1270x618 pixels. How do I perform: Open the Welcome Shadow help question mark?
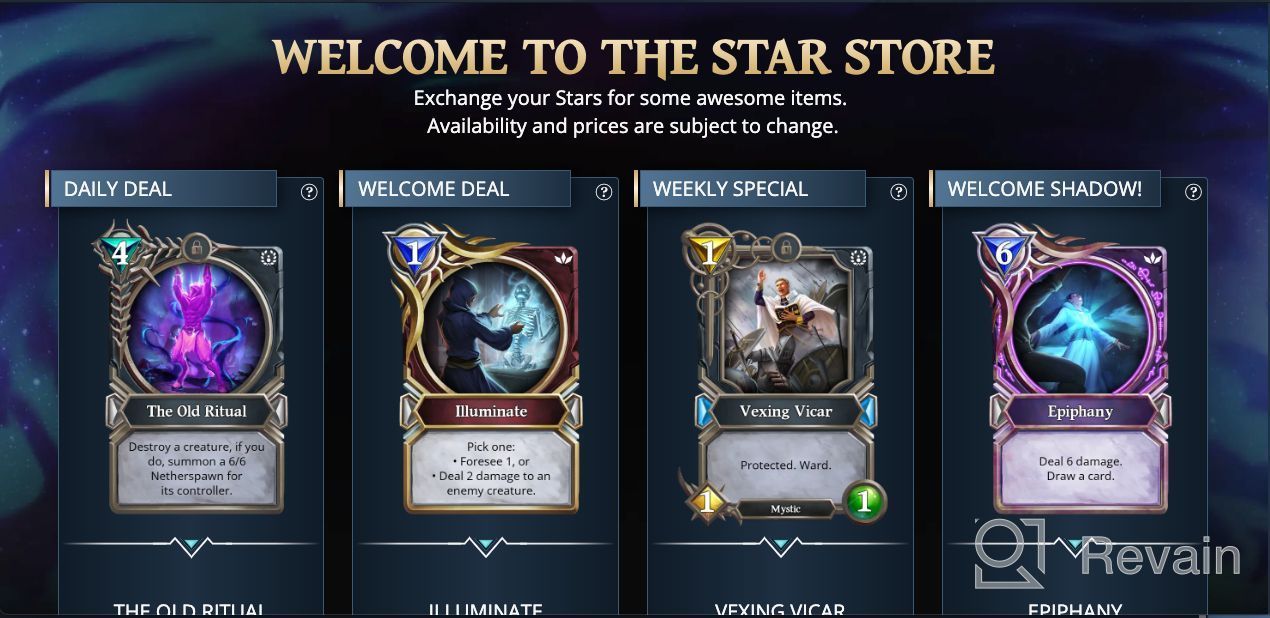pos(1193,192)
